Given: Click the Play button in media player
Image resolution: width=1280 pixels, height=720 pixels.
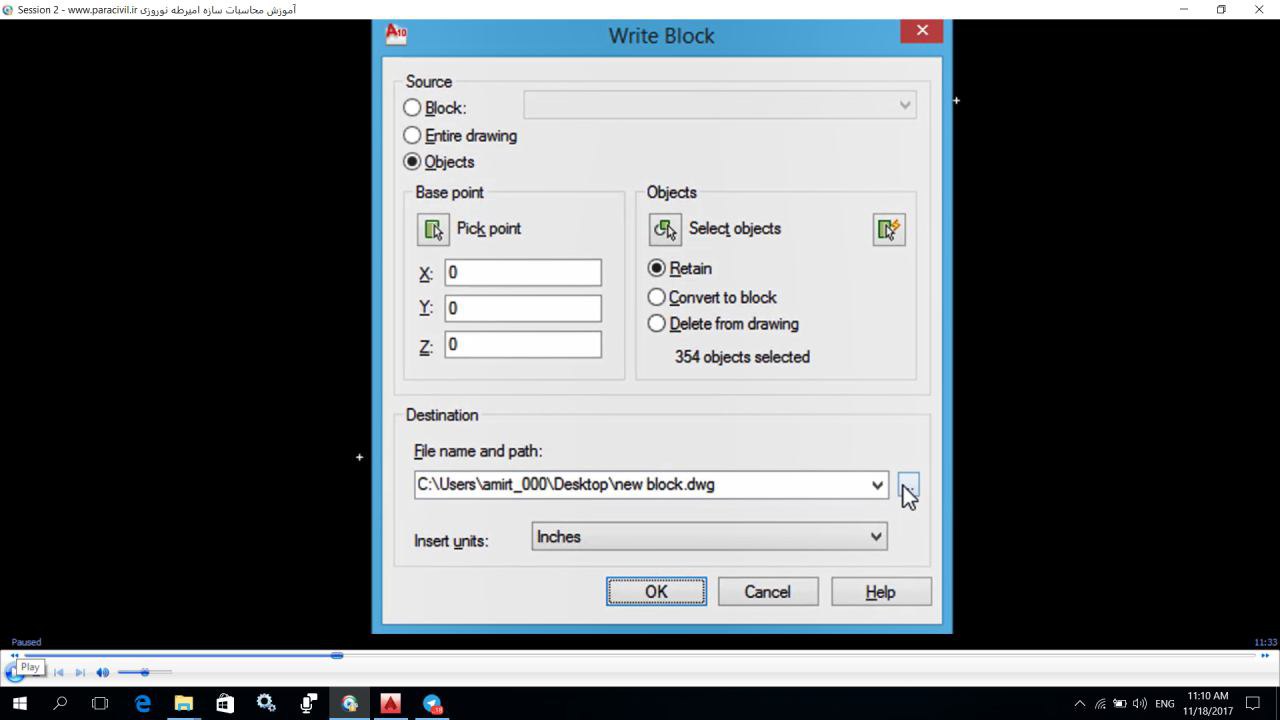Looking at the screenshot, I should [x=12, y=672].
